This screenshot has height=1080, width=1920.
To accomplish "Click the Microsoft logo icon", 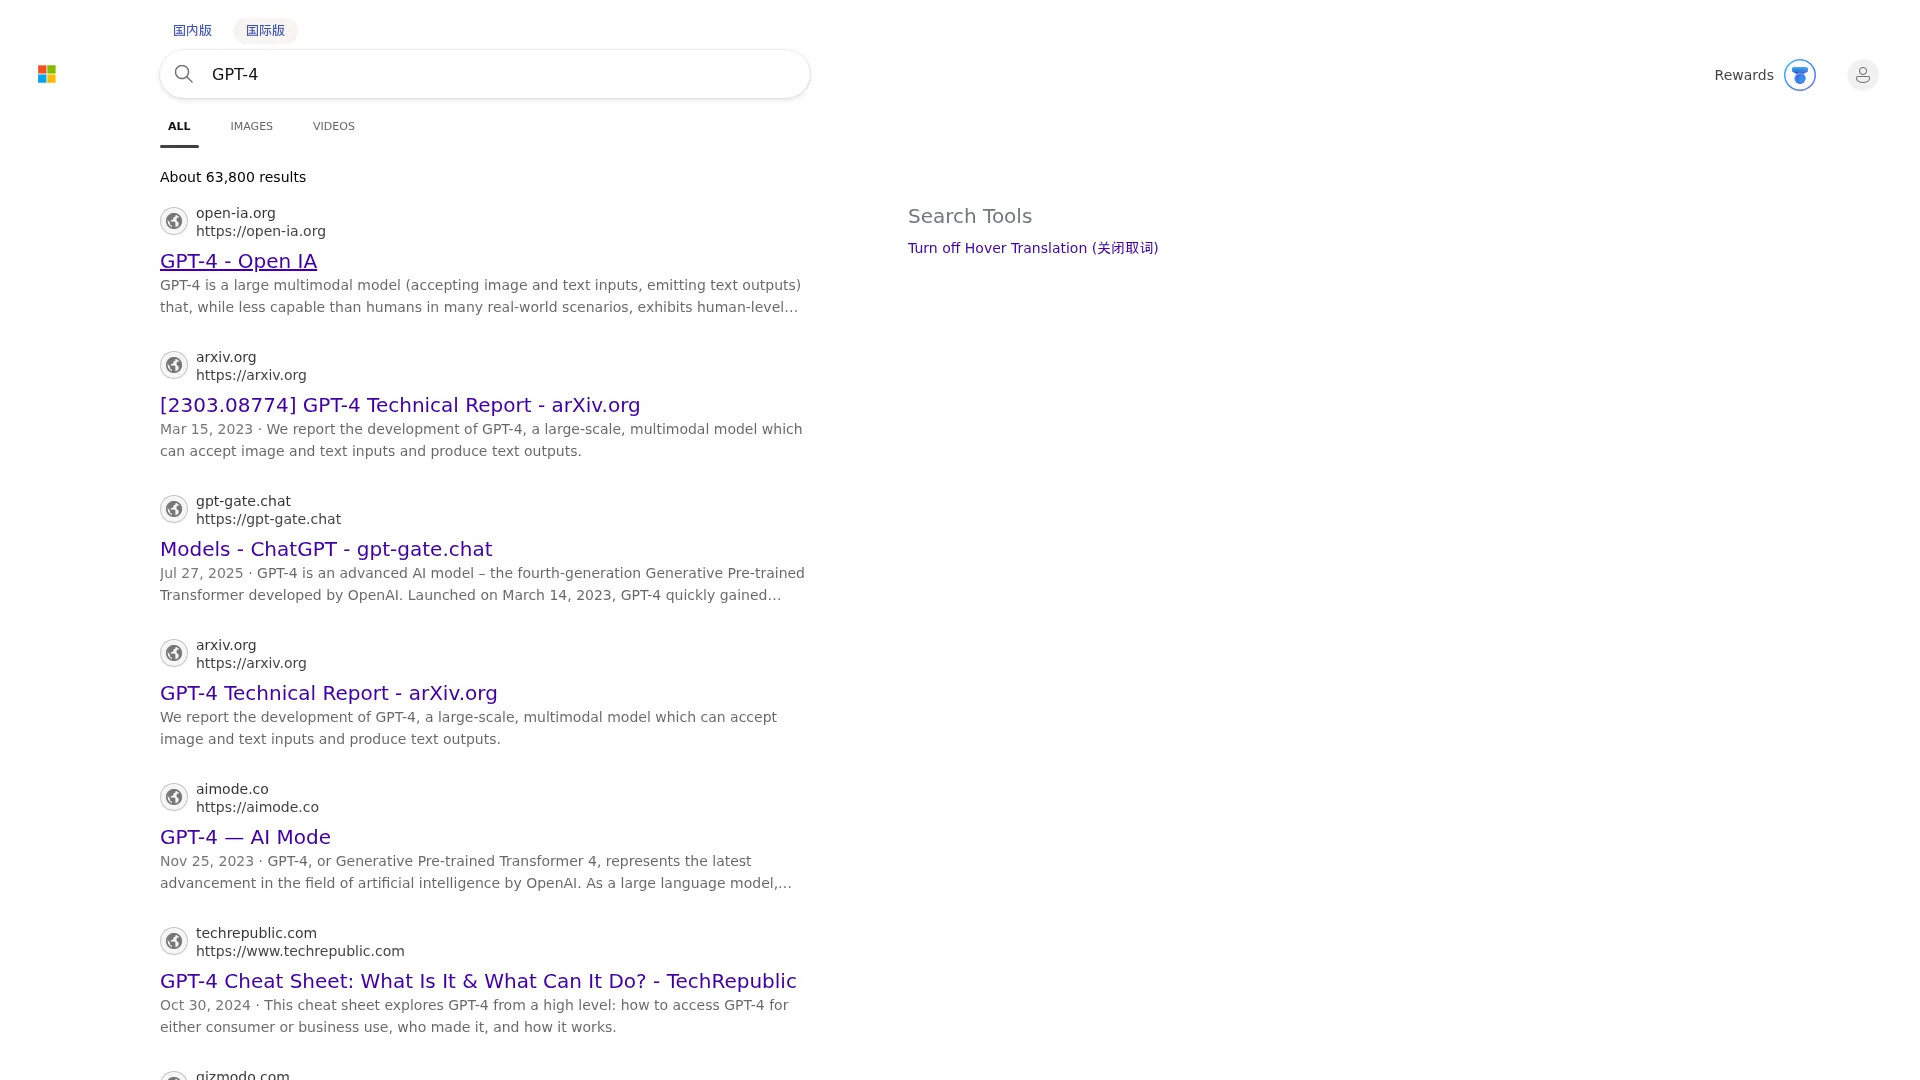I will coord(47,74).
